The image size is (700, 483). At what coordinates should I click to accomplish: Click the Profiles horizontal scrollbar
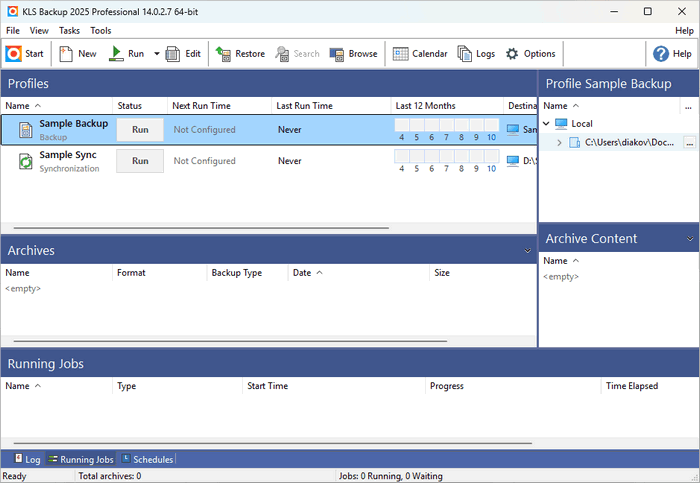pos(201,228)
